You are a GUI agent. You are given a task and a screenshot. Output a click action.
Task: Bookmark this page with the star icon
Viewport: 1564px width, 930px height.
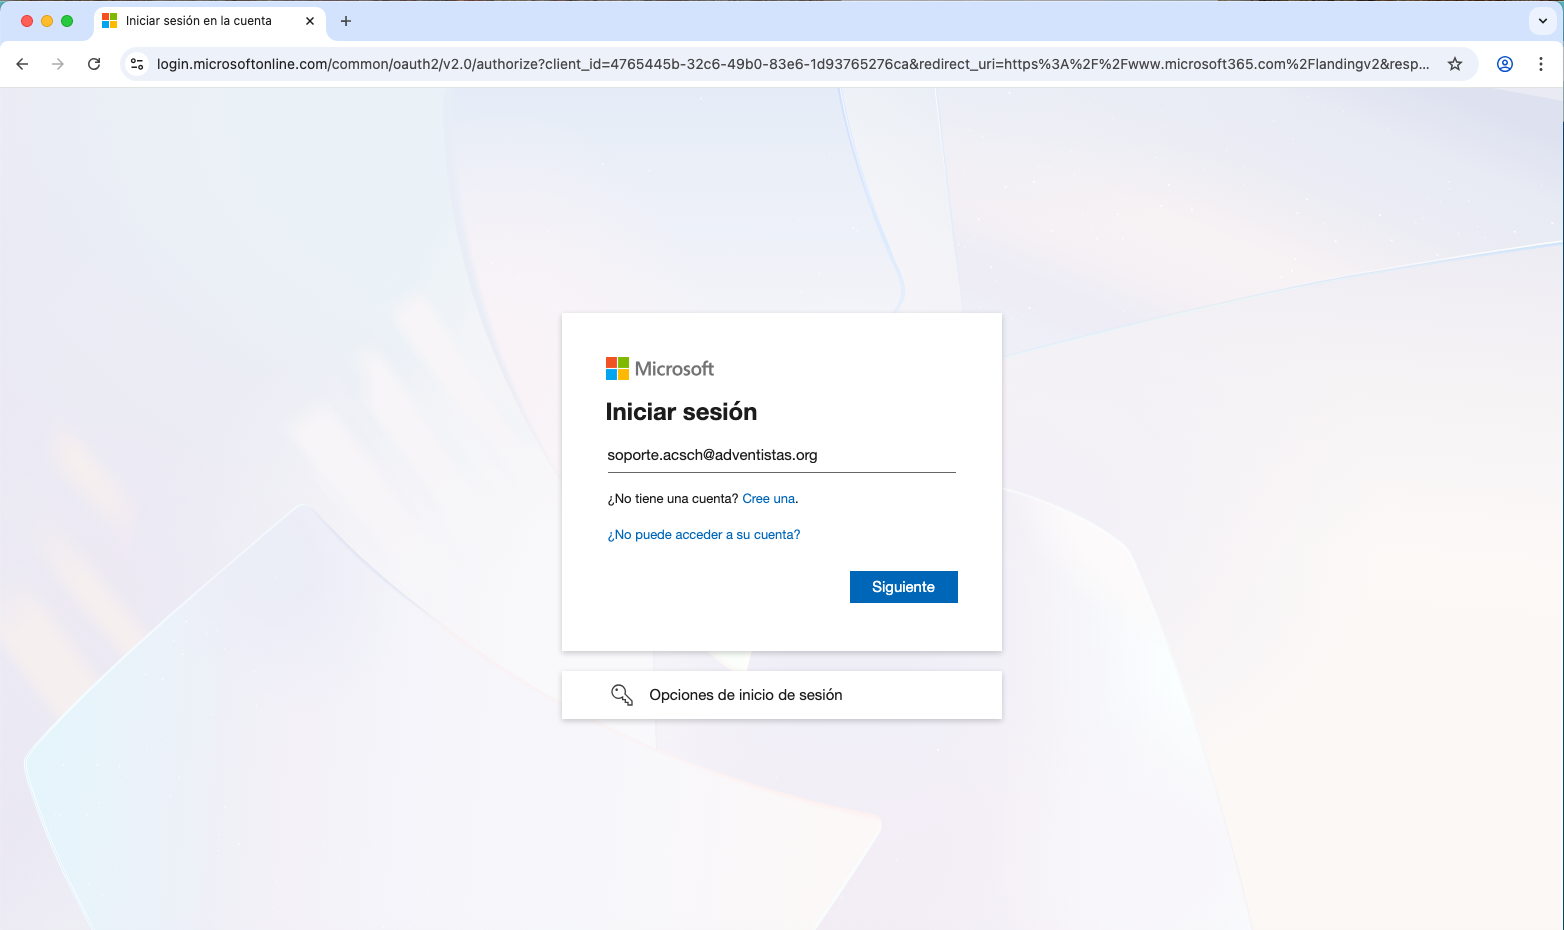[x=1455, y=64]
